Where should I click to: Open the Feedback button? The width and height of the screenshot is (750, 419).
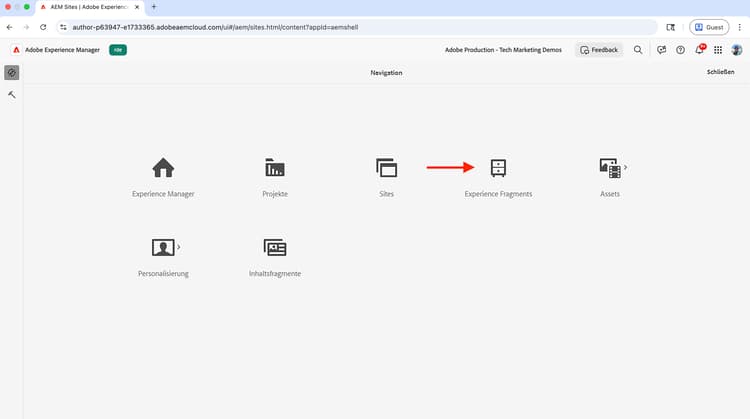tap(599, 50)
